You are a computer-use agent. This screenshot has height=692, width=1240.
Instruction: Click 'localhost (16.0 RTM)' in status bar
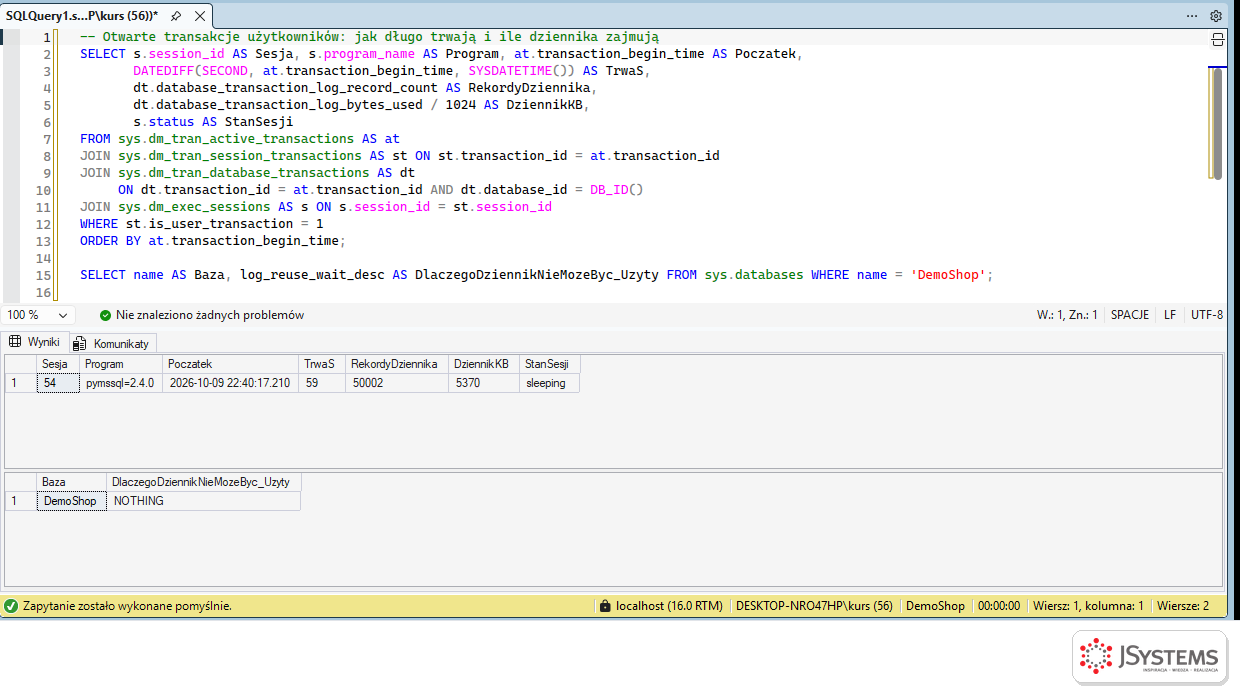point(669,606)
